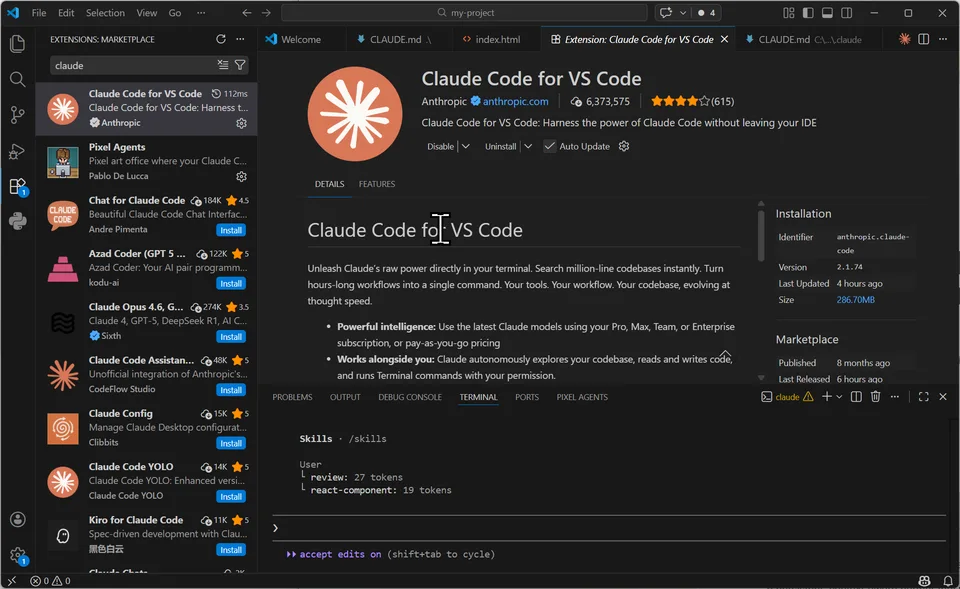Open the Accounts icon in activity bar
The height and width of the screenshot is (589, 960).
point(18,520)
